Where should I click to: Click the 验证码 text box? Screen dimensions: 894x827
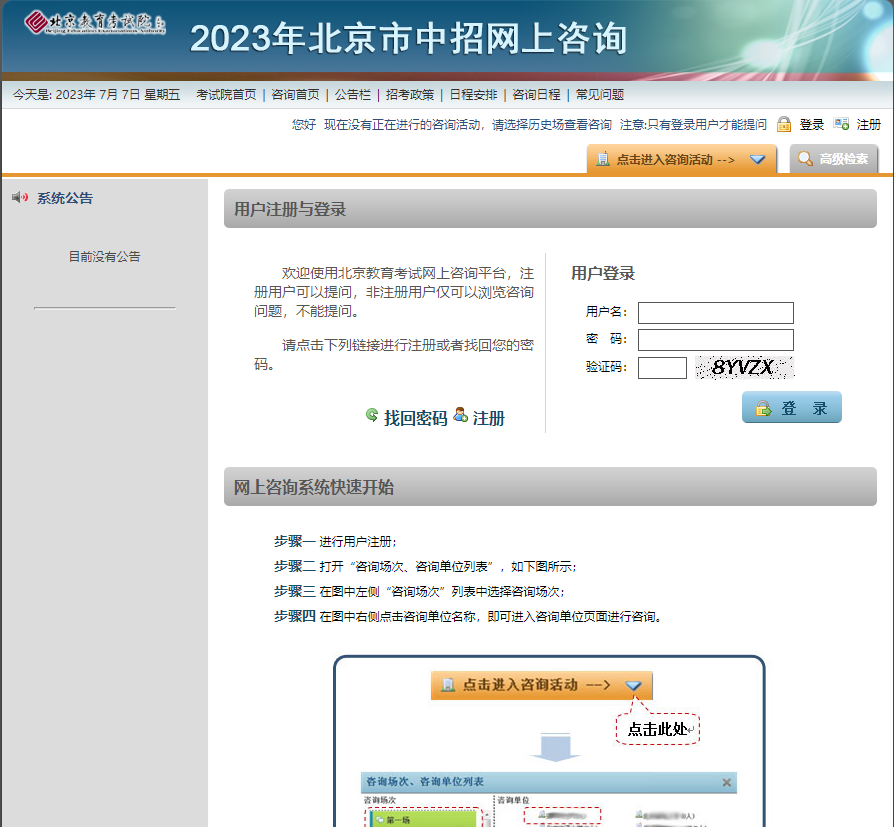point(662,368)
